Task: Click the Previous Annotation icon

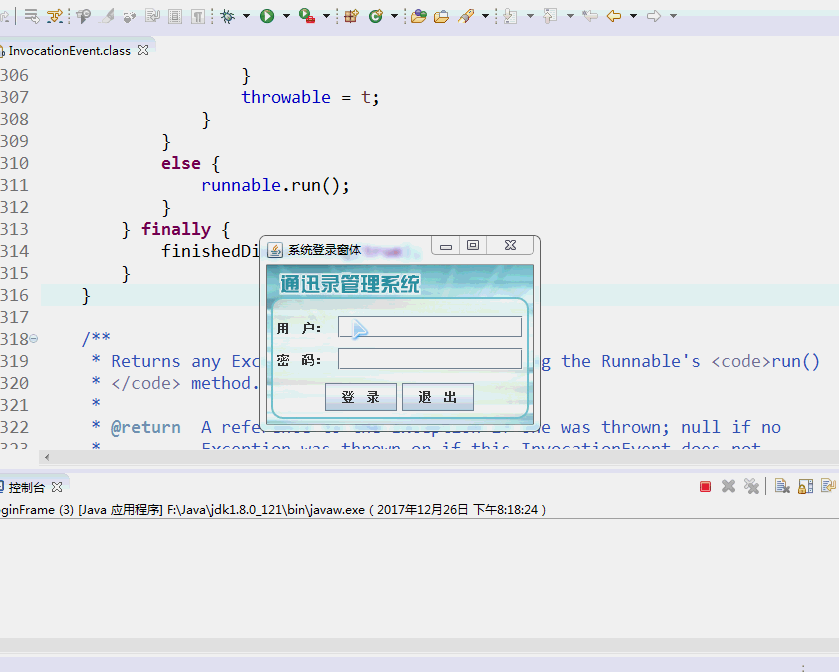Action: pos(550,17)
